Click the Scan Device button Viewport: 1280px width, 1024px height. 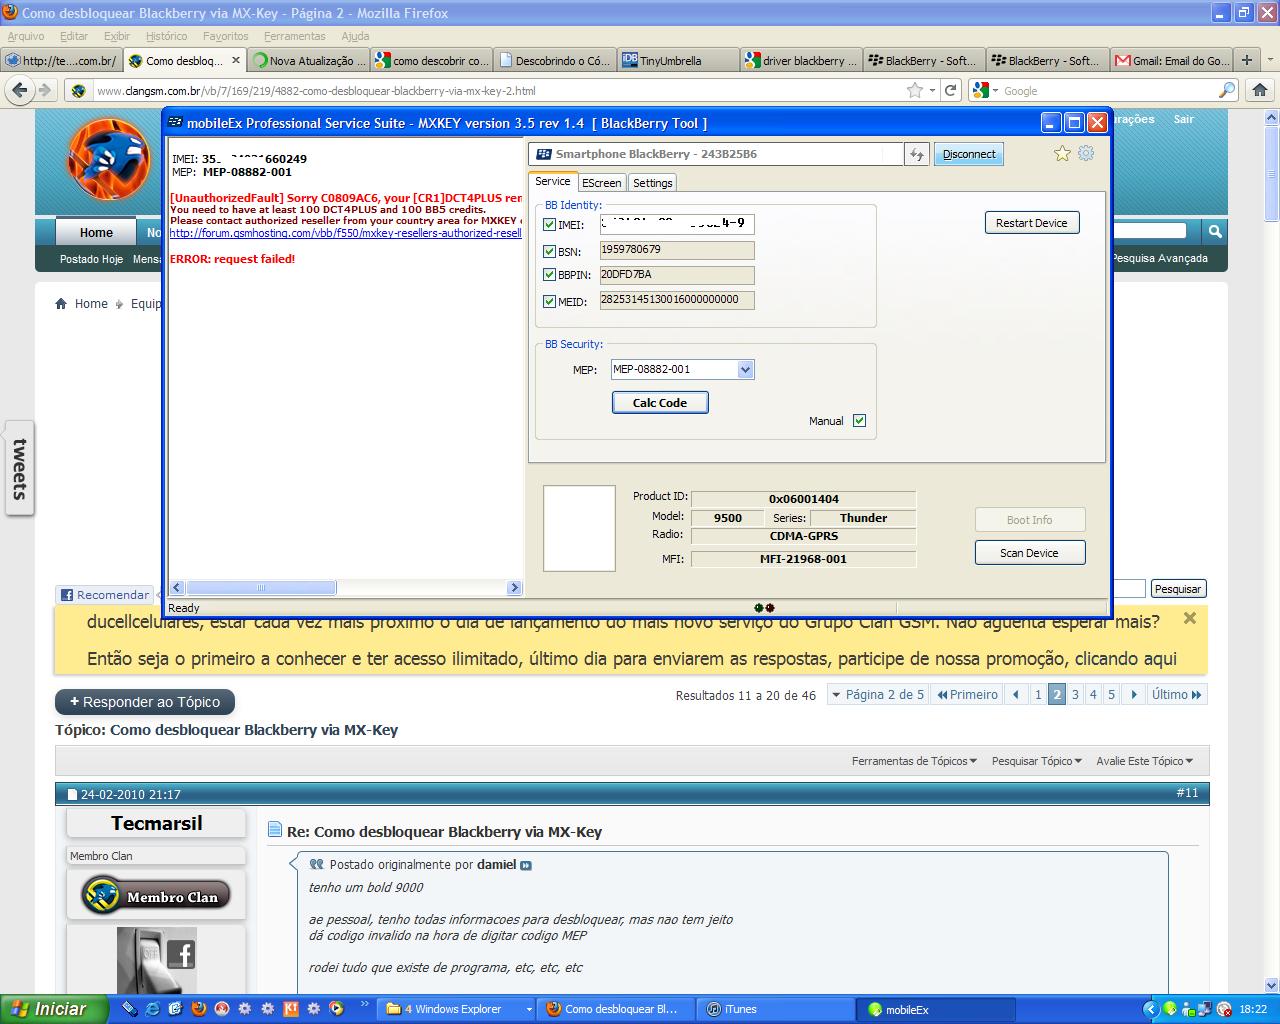pos(1029,553)
